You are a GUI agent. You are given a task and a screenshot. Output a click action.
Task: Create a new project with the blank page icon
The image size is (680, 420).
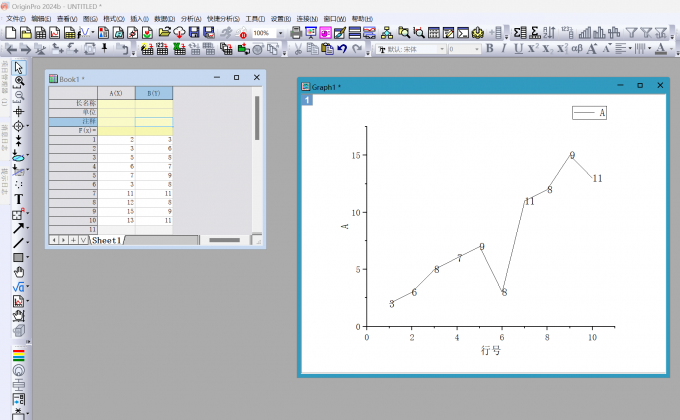(11, 33)
